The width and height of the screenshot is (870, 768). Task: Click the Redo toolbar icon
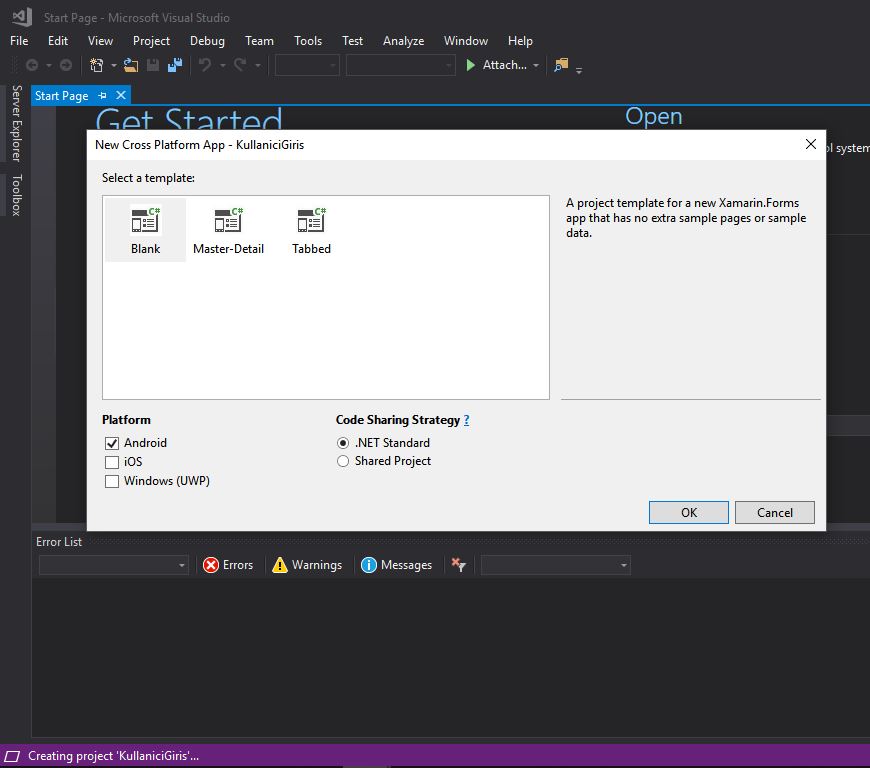240,65
